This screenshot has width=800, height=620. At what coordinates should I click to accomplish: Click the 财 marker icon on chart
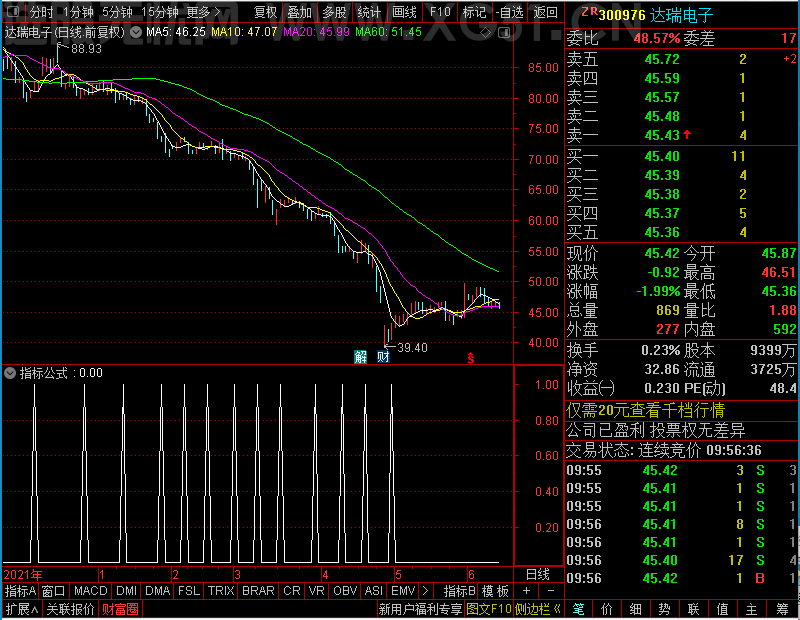383,357
